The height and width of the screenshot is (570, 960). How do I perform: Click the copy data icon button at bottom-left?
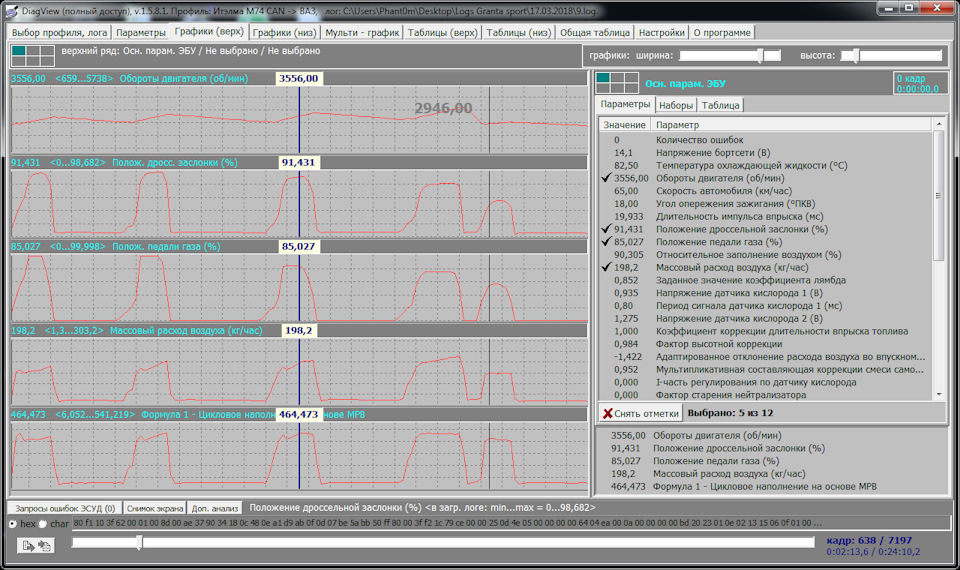pos(46,544)
